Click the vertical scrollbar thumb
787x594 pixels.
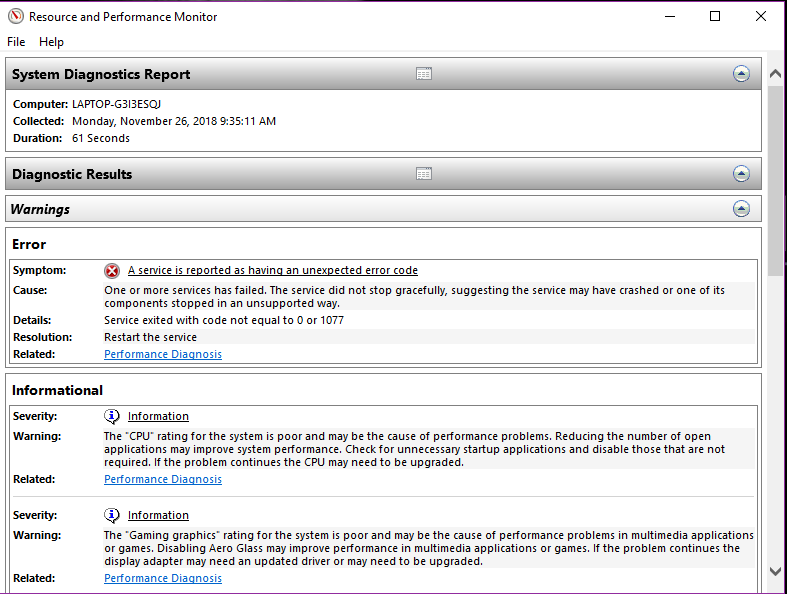776,180
